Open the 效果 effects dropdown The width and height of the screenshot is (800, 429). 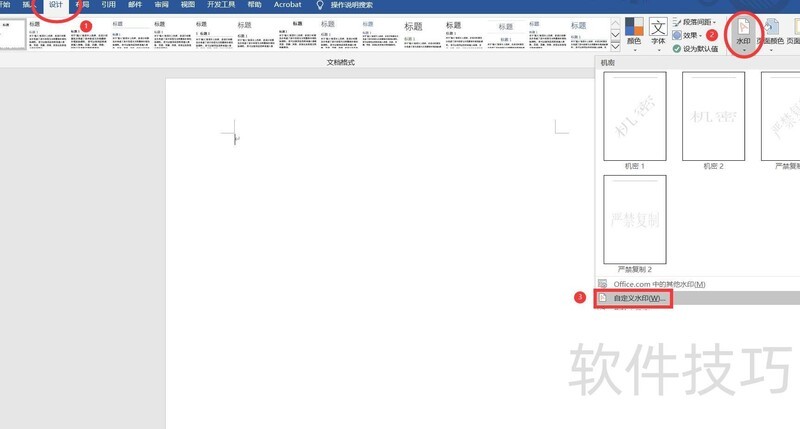click(x=688, y=35)
